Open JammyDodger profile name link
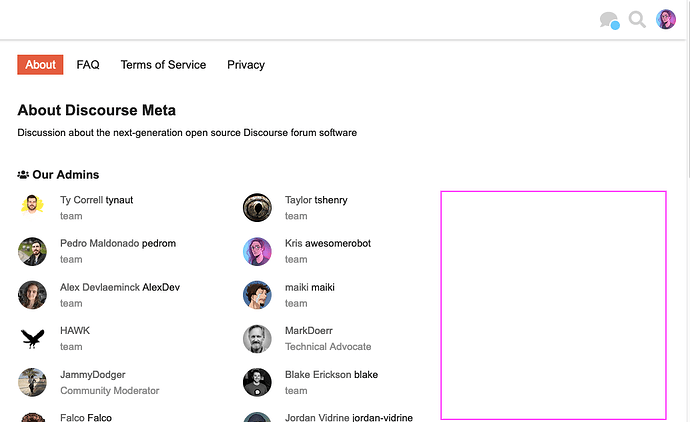 tap(93, 375)
